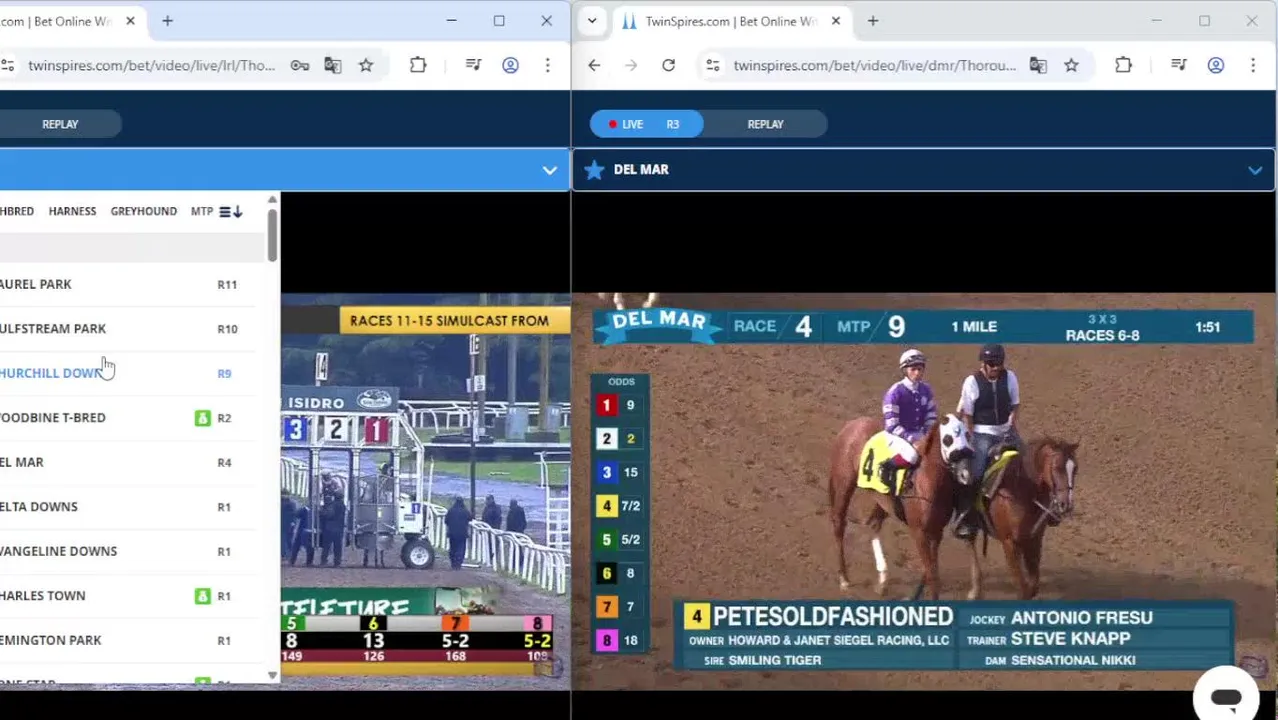Click green bet icon on Woodbine T-Bred row
1278x720 pixels.
click(202, 418)
